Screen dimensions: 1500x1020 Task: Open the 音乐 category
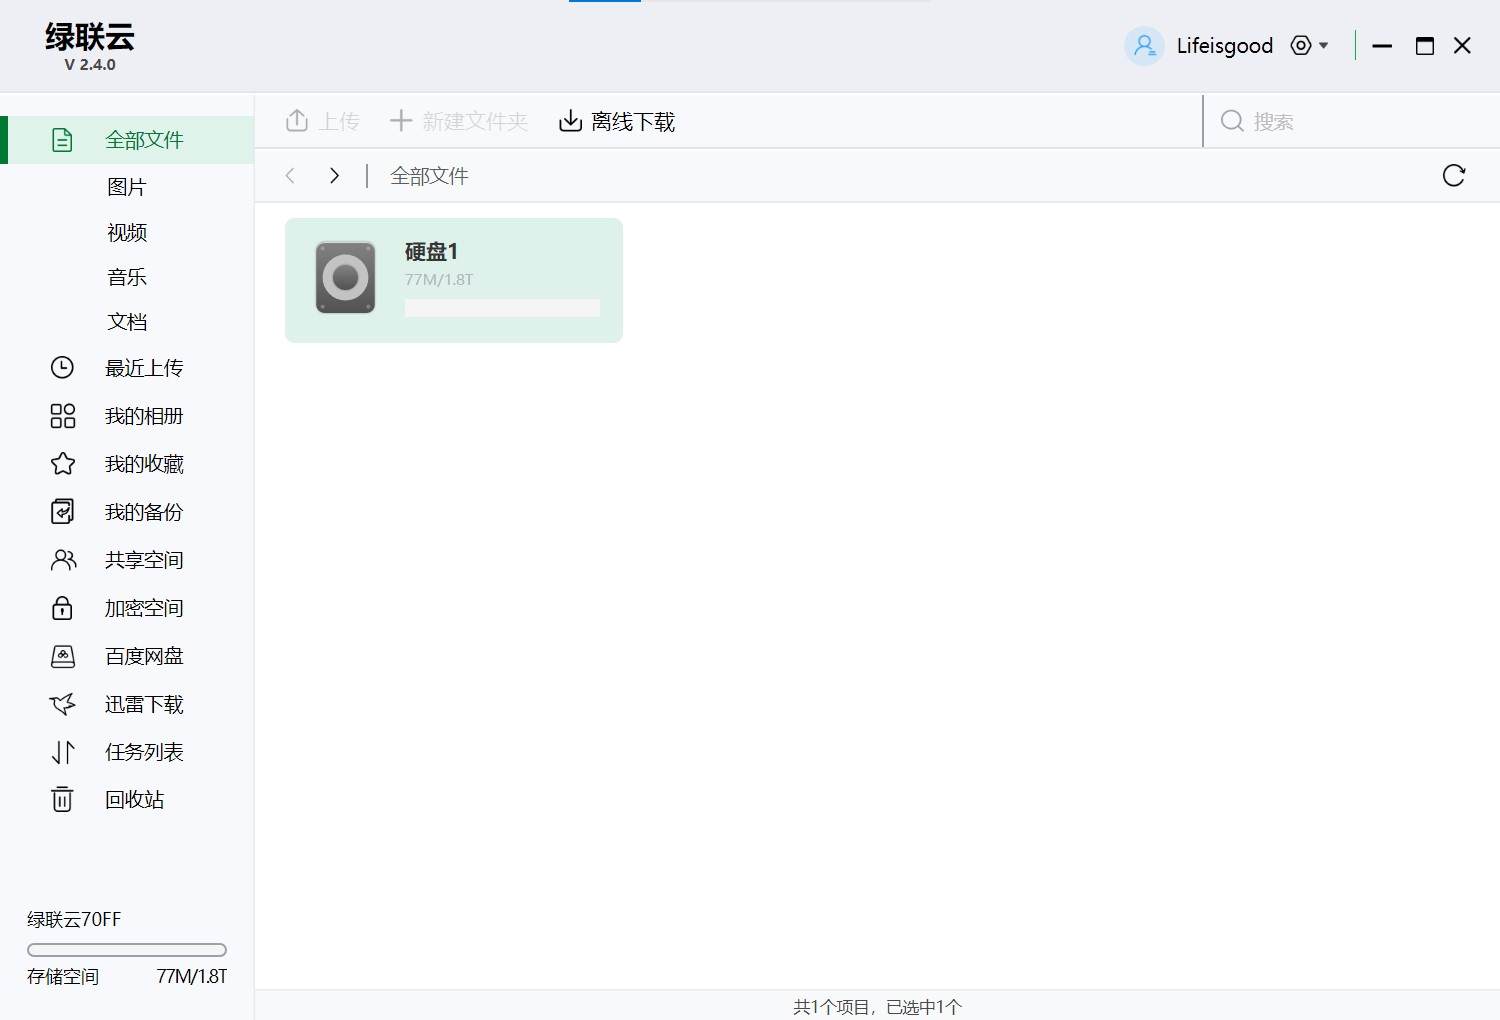(x=127, y=277)
